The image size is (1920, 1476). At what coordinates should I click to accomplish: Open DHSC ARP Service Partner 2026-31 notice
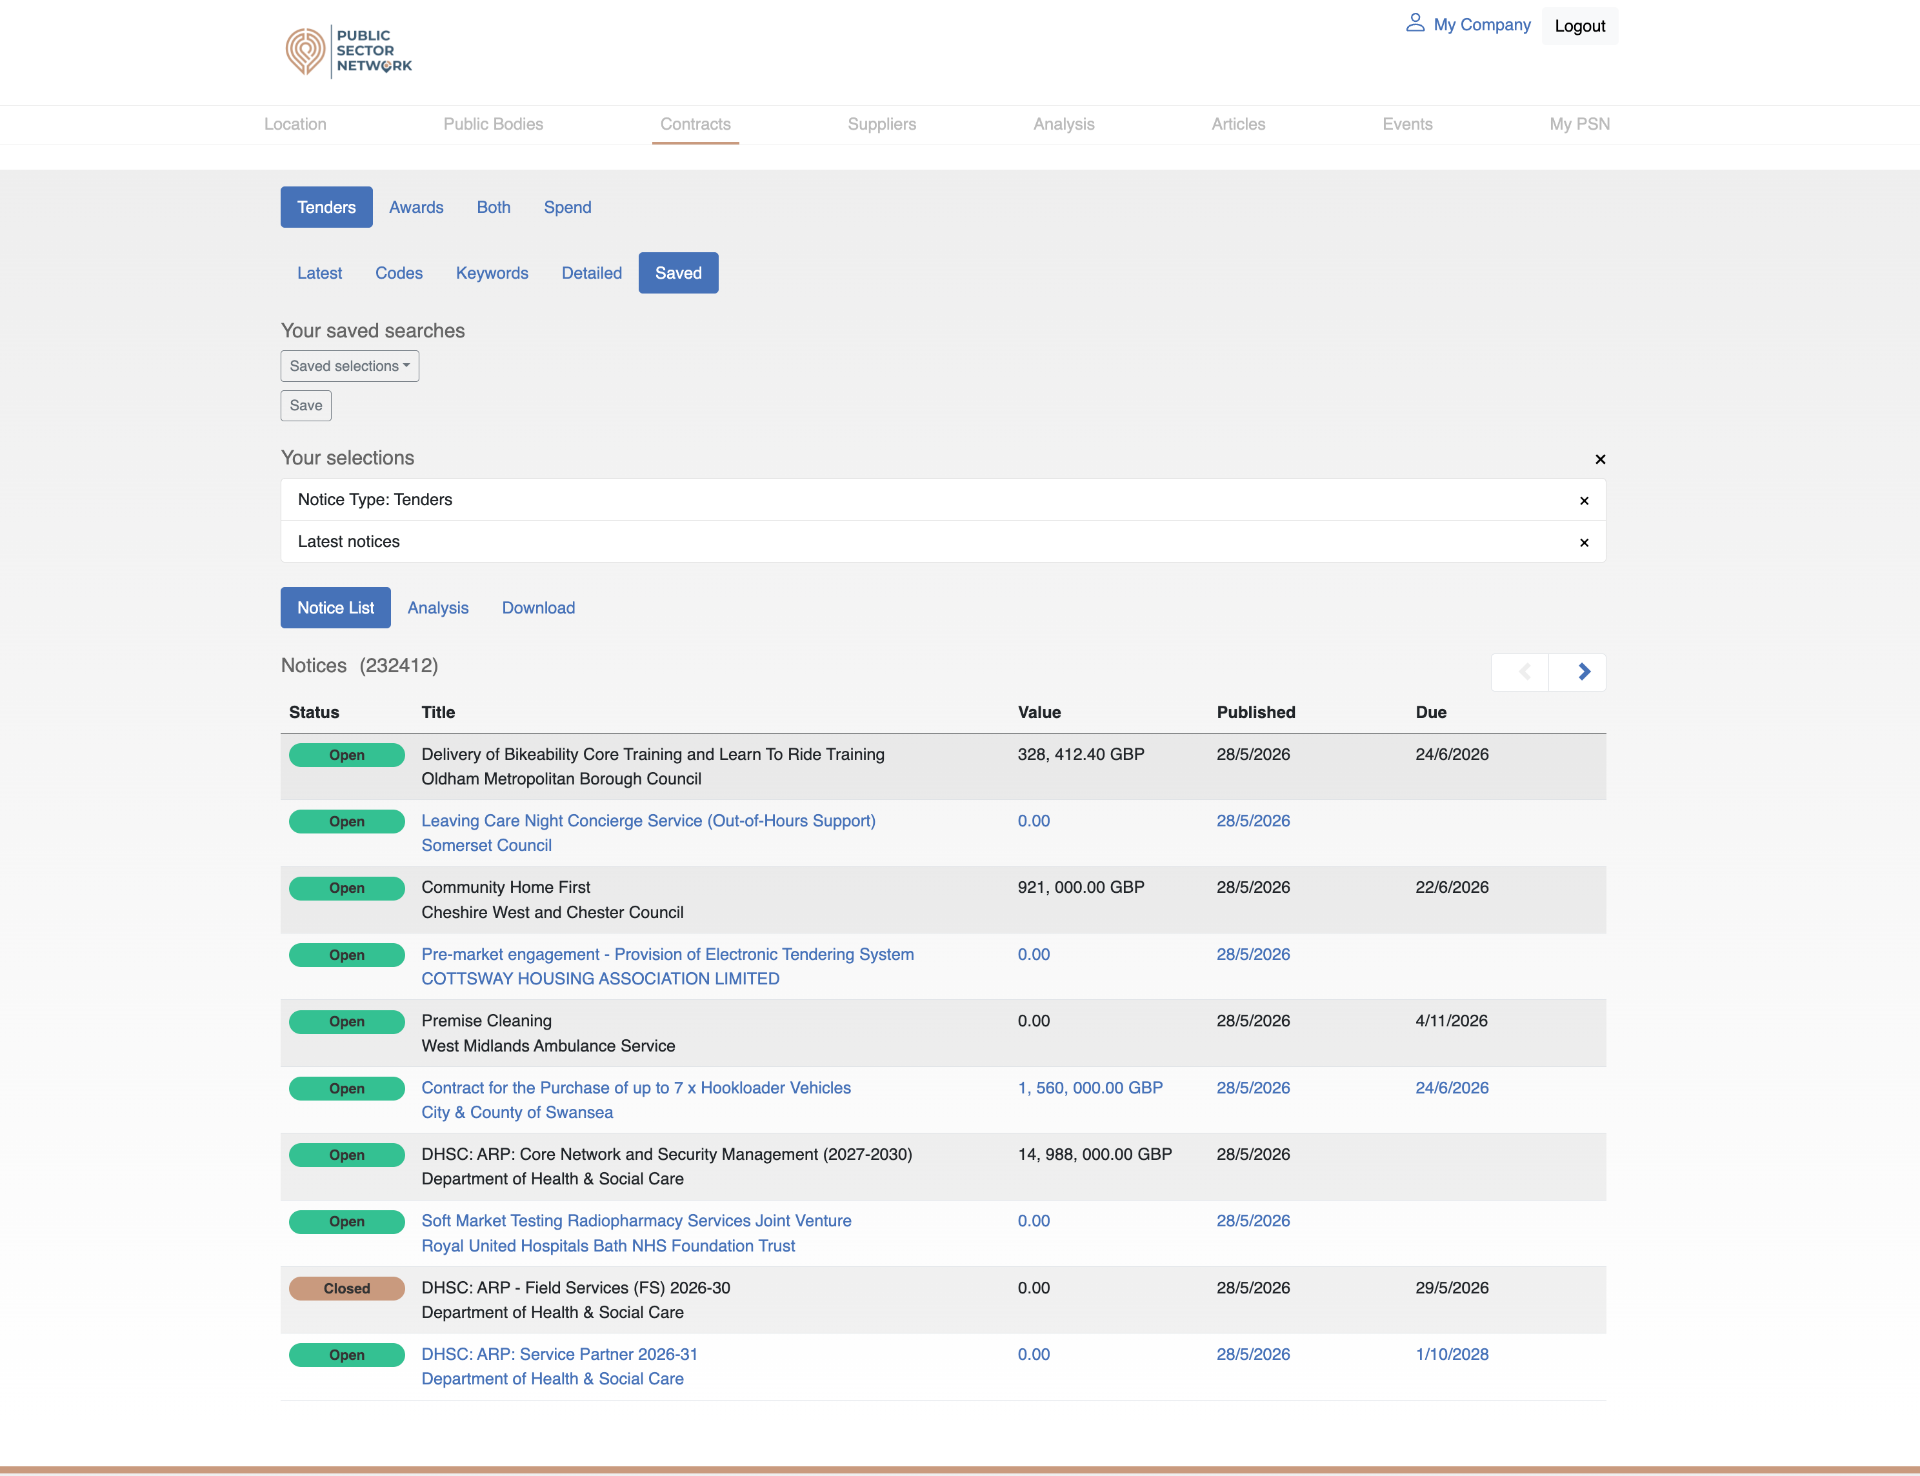(560, 1355)
